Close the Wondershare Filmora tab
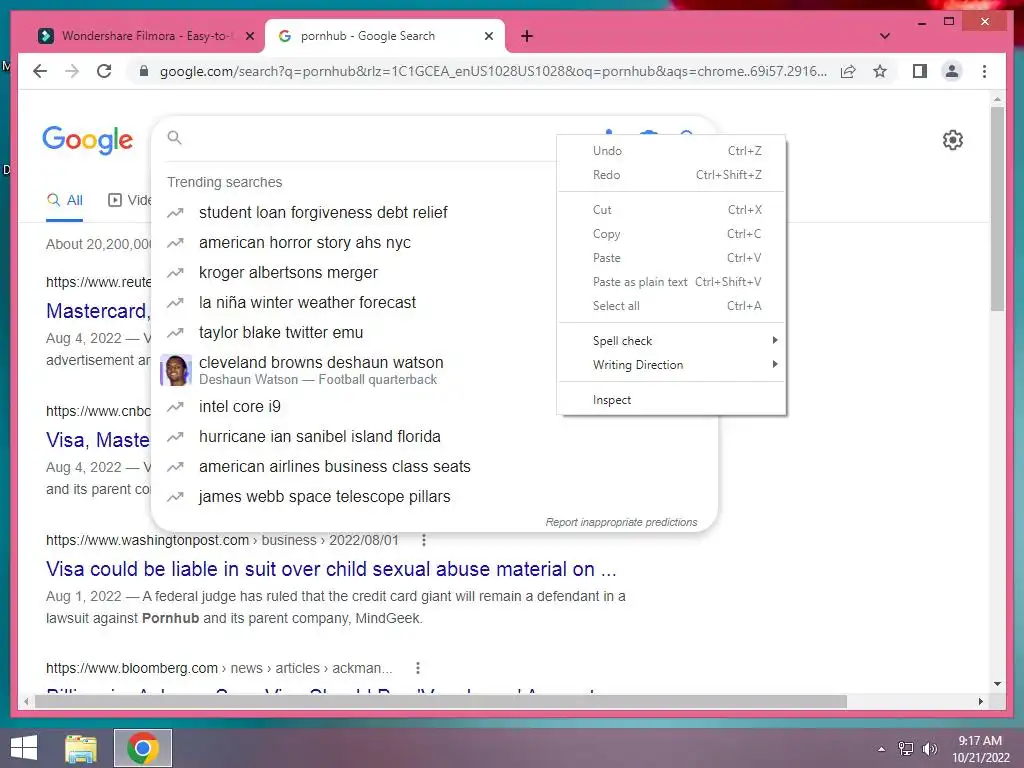 click(249, 36)
